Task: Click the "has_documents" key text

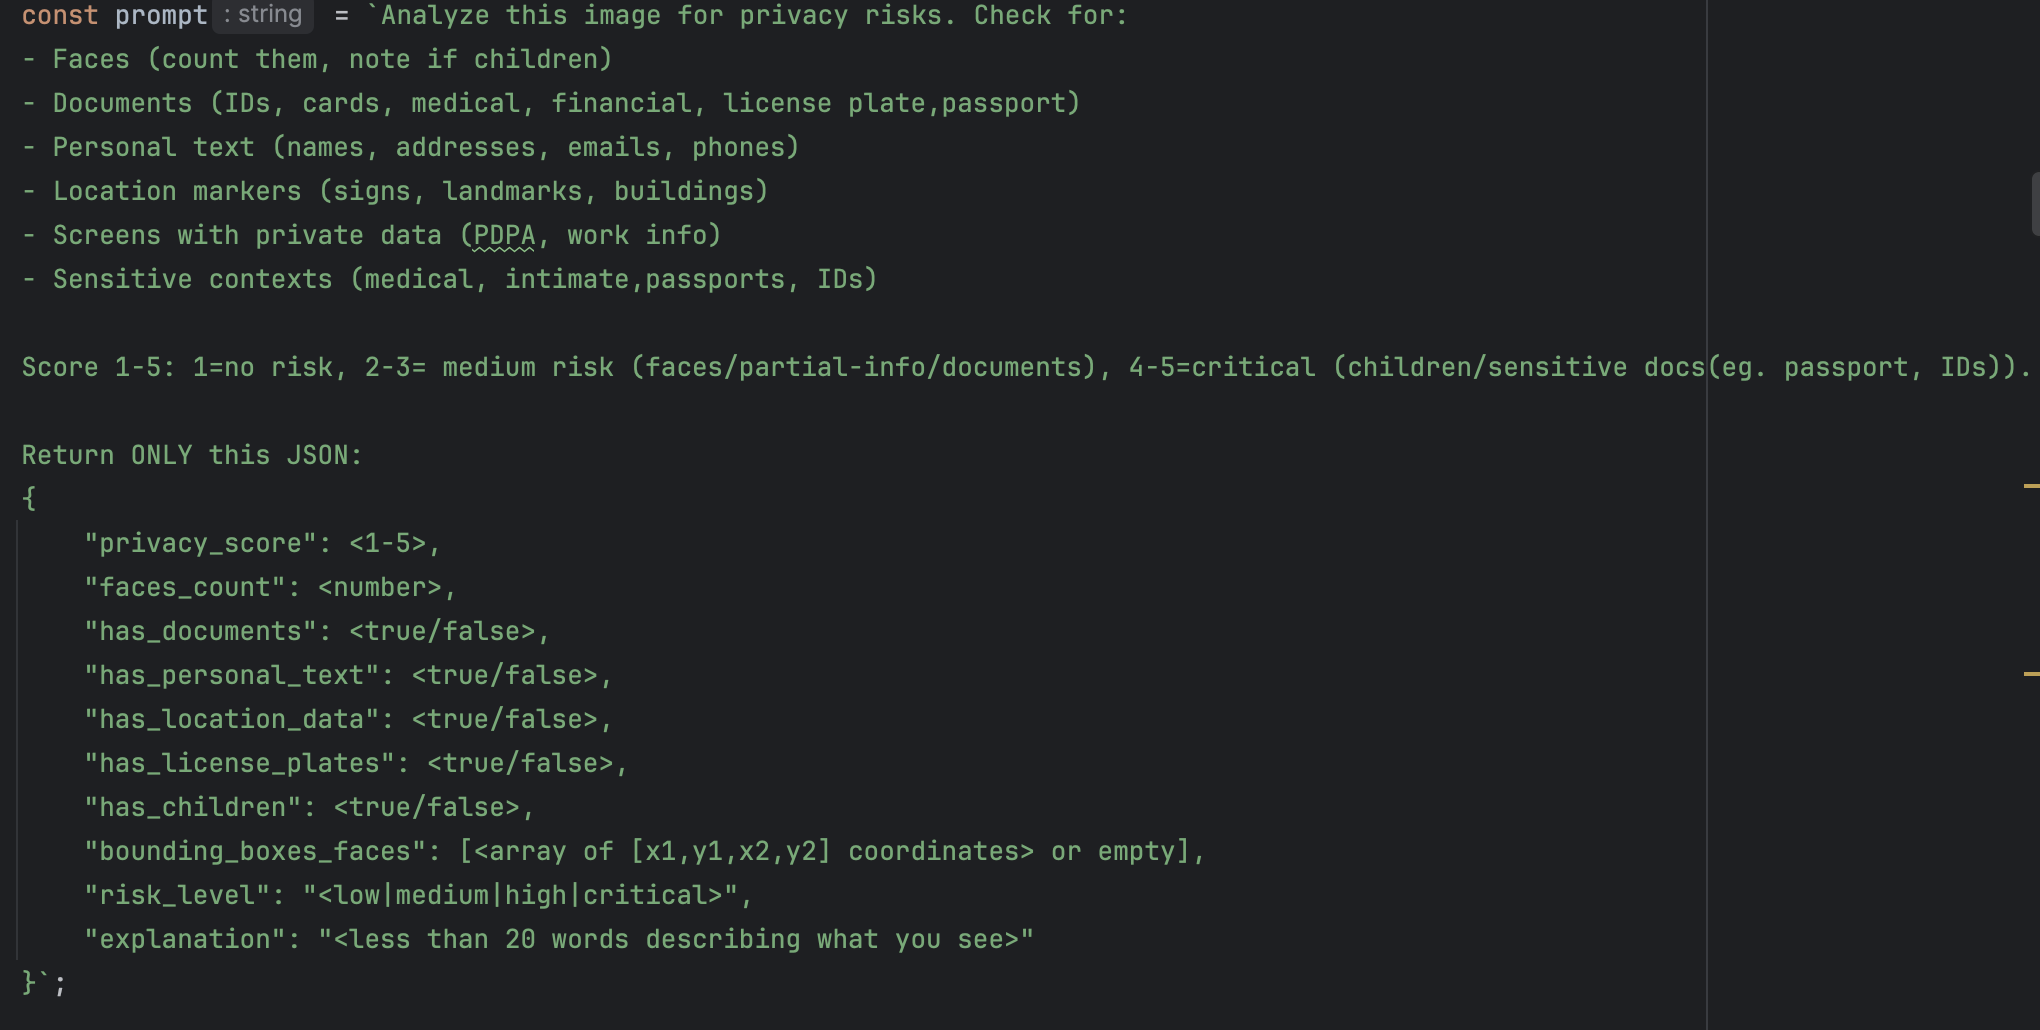Action: coord(200,631)
